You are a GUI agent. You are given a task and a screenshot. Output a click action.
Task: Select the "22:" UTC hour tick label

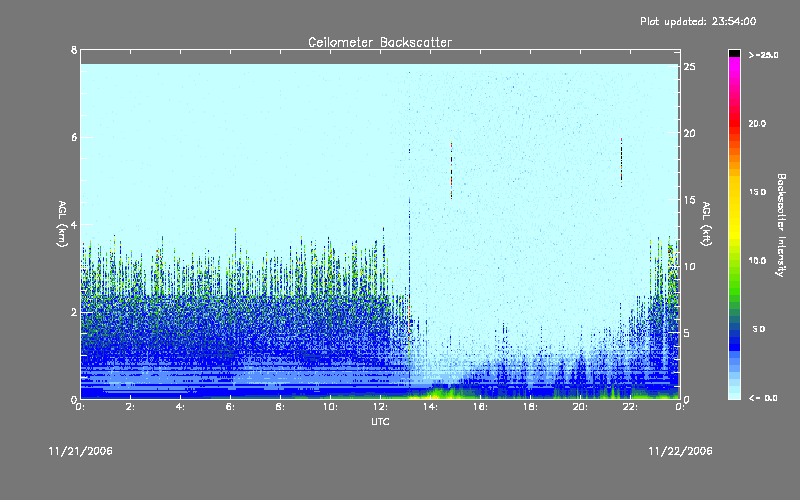point(630,407)
